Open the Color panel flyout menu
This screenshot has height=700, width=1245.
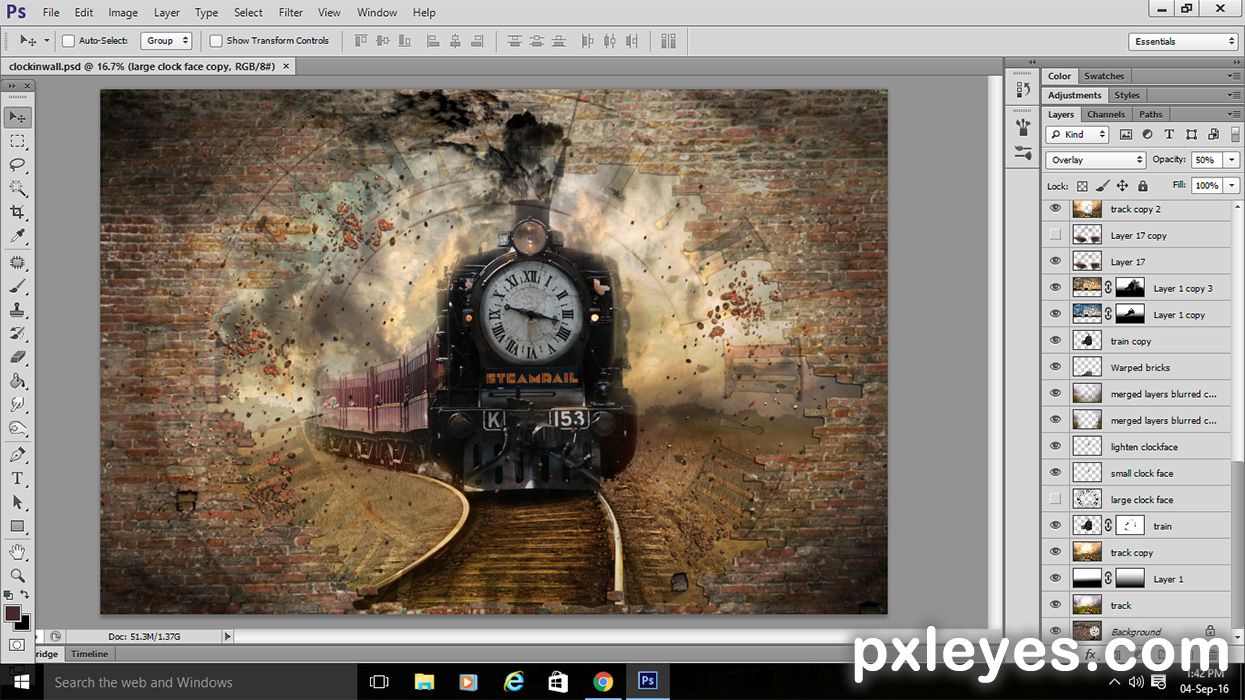click(x=1233, y=76)
